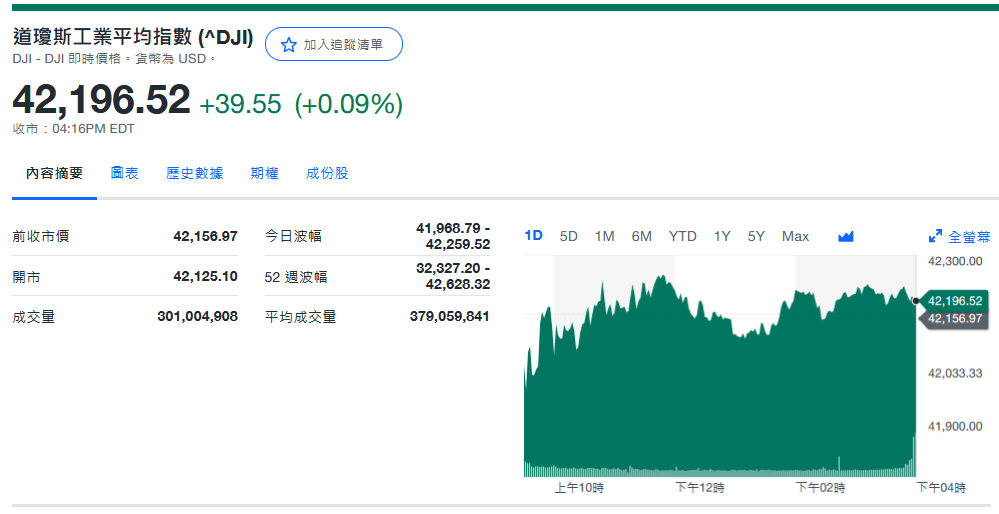Image resolution: width=999 pixels, height=514 pixels.
Task: Open the 圖表 tab
Action: (125, 173)
